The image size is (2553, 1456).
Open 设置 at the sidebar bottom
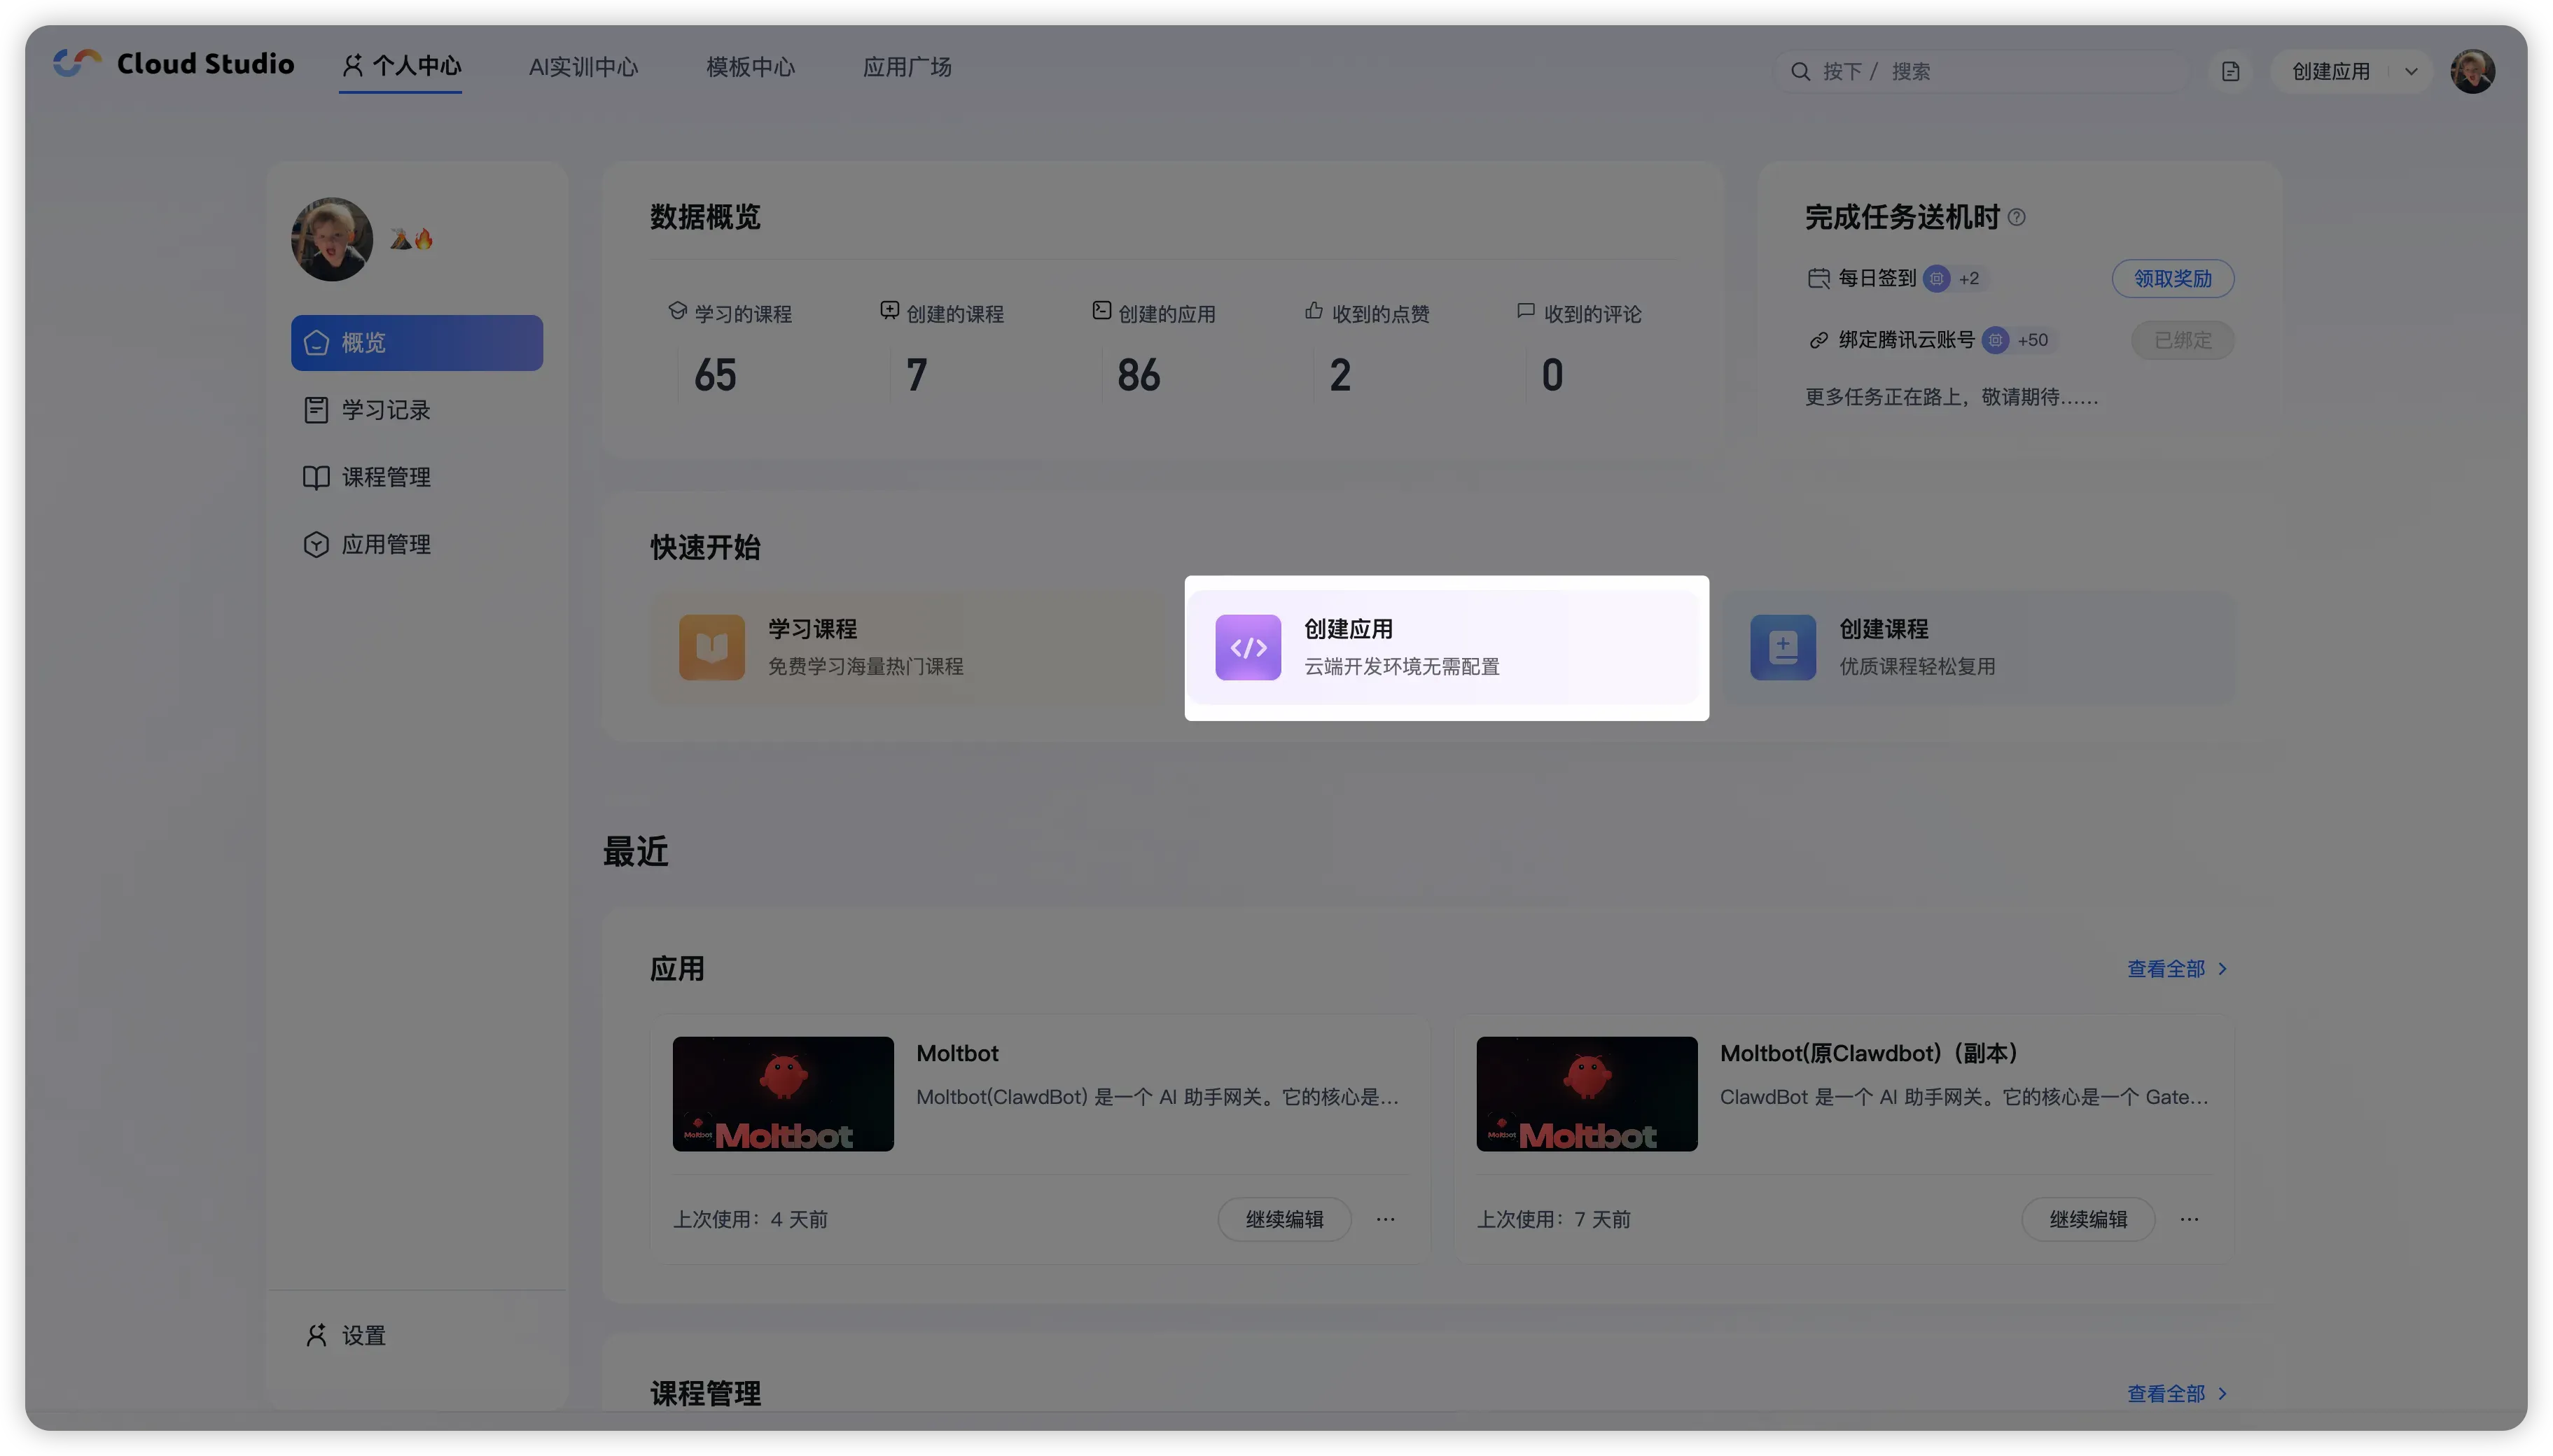point(345,1335)
